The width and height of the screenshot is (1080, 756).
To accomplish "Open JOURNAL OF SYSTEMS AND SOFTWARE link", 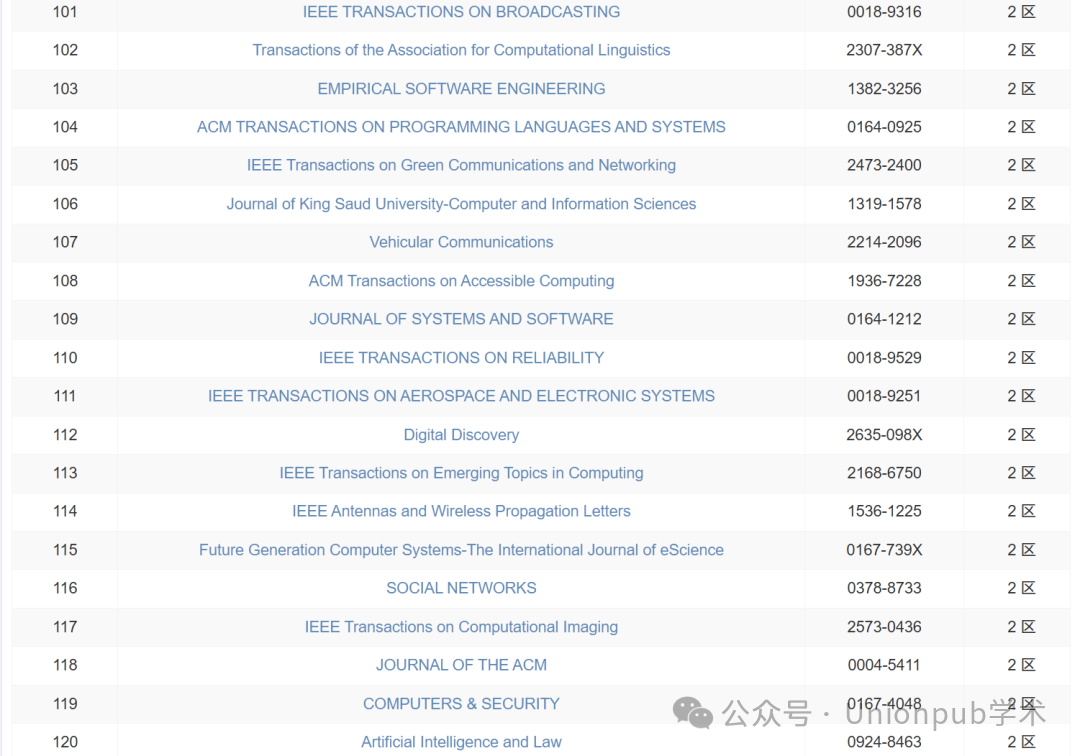I will 461,319.
